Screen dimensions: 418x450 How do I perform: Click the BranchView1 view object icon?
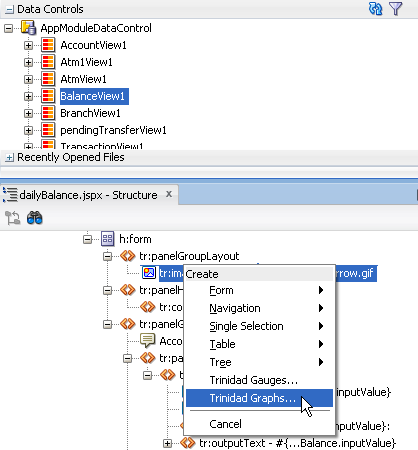(x=48, y=113)
